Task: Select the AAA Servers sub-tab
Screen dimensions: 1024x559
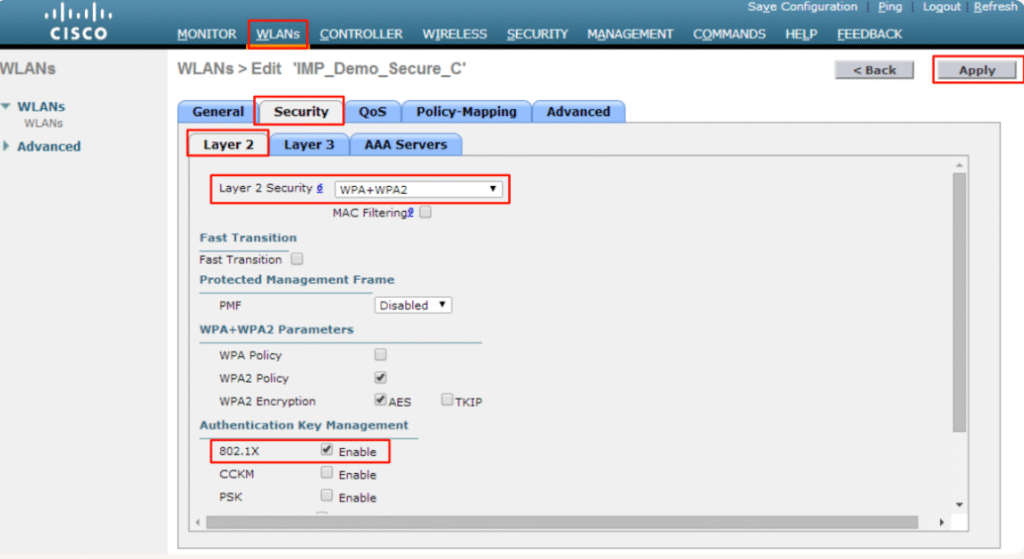Action: [x=406, y=144]
